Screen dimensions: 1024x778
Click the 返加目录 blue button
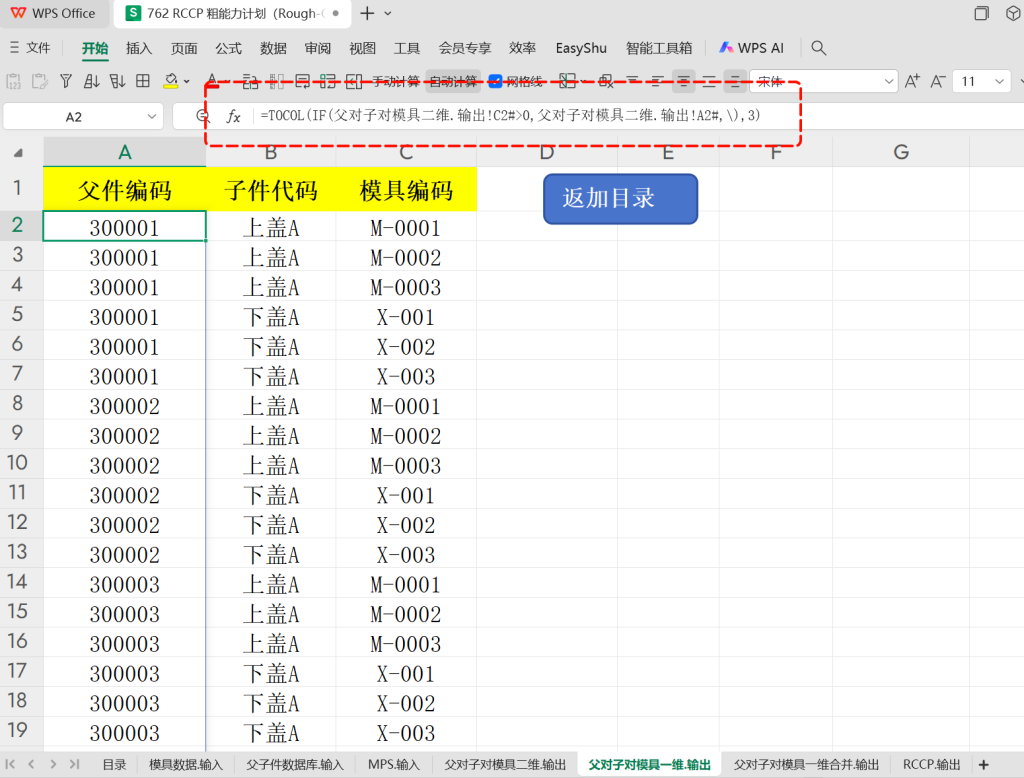tap(620, 199)
